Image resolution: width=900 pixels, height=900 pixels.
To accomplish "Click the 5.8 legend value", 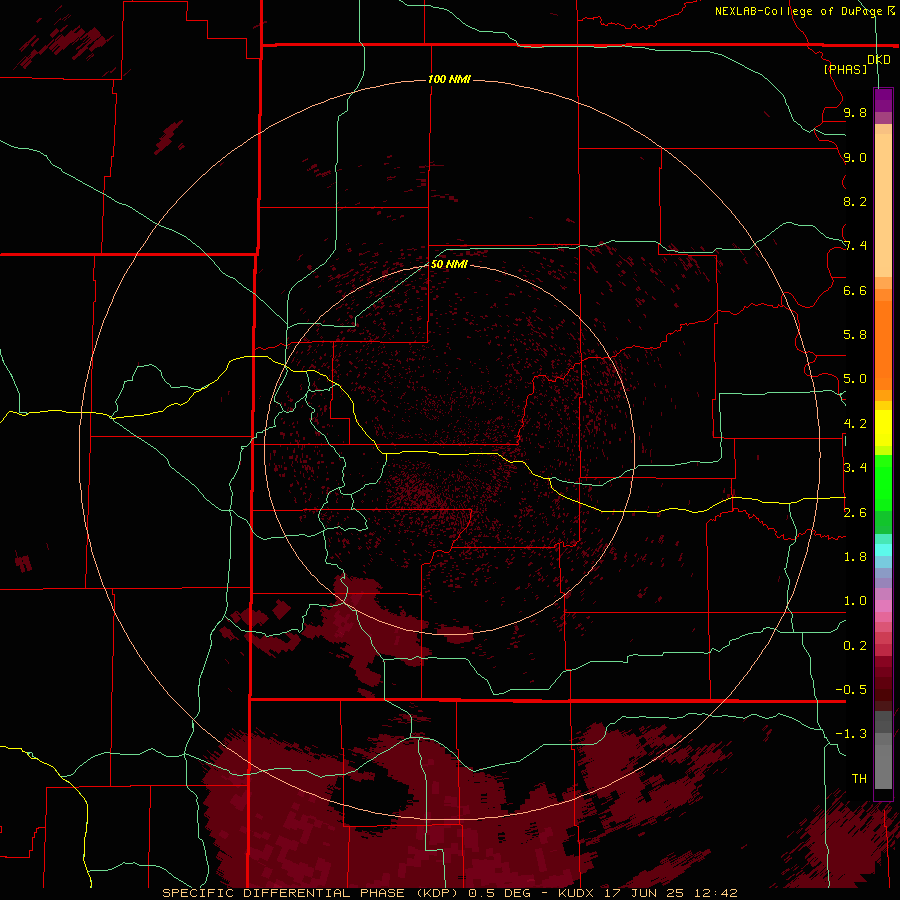I will click(855, 335).
